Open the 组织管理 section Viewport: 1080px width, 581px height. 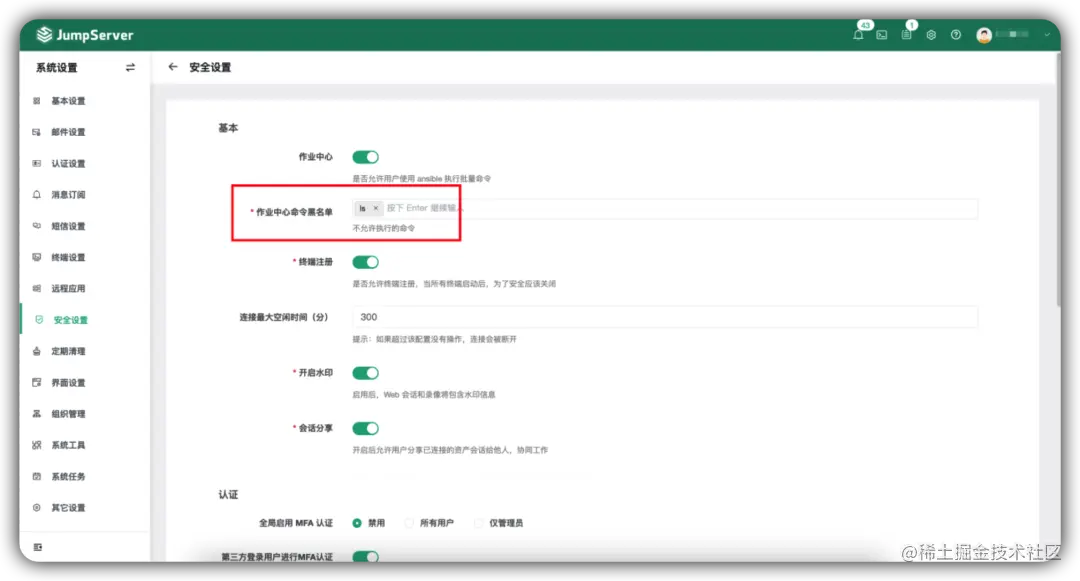pos(70,413)
